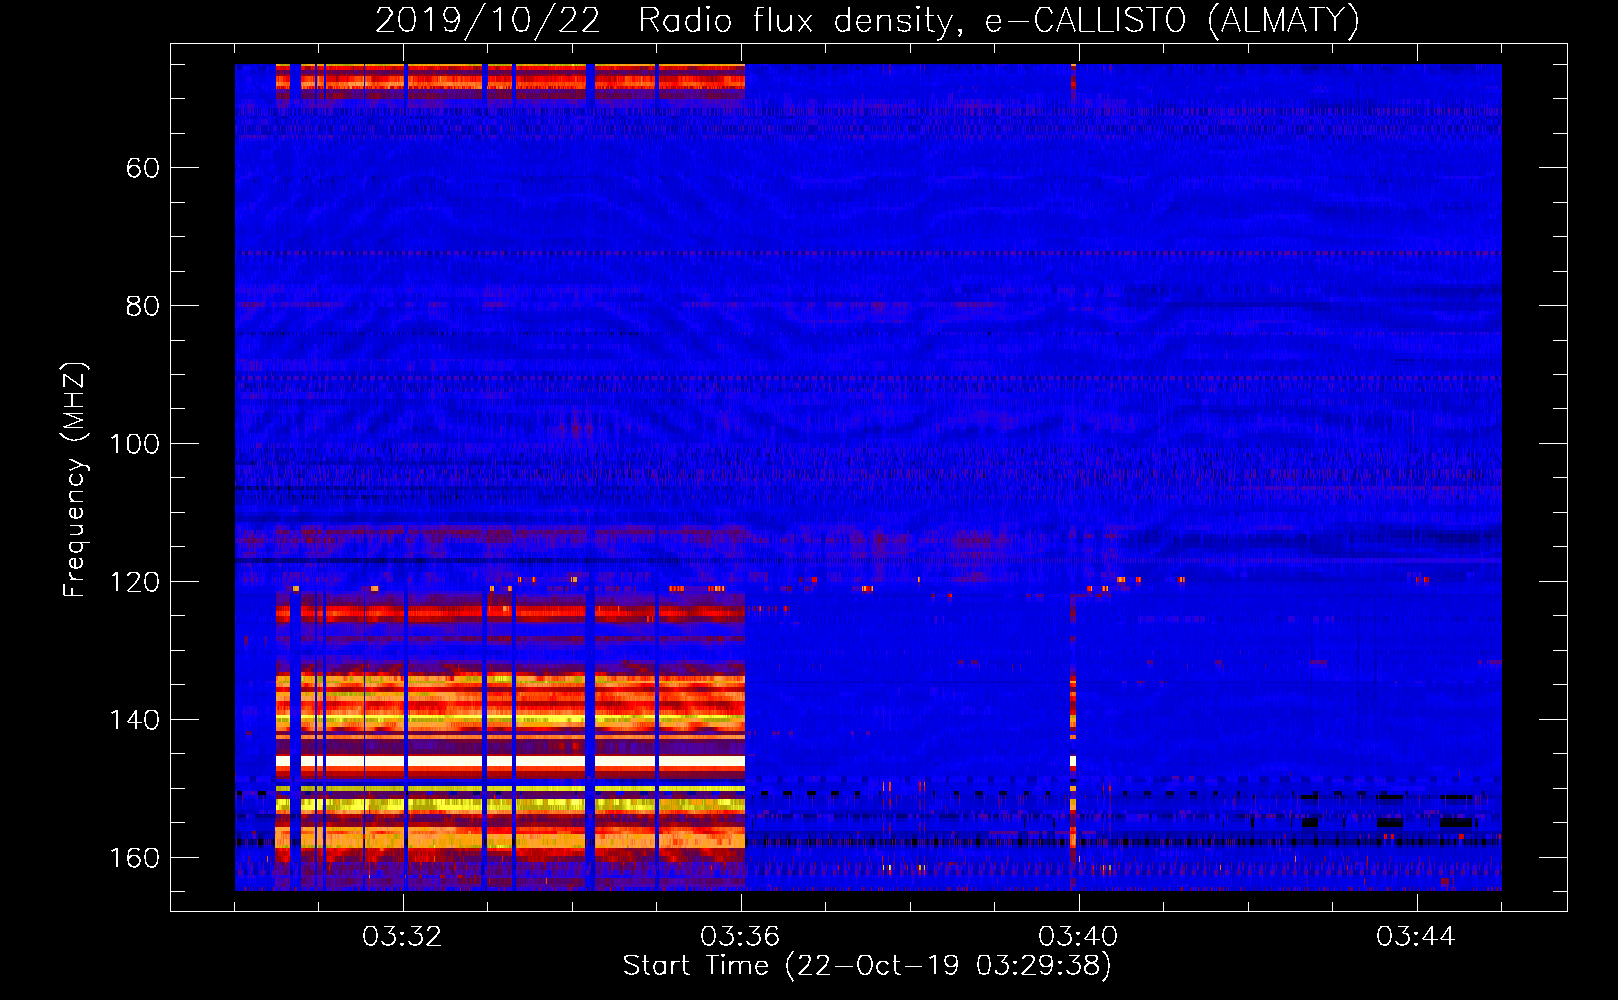This screenshot has height=1000, width=1618.
Task: Click the 80 frequency tick label
Action: coord(143,306)
